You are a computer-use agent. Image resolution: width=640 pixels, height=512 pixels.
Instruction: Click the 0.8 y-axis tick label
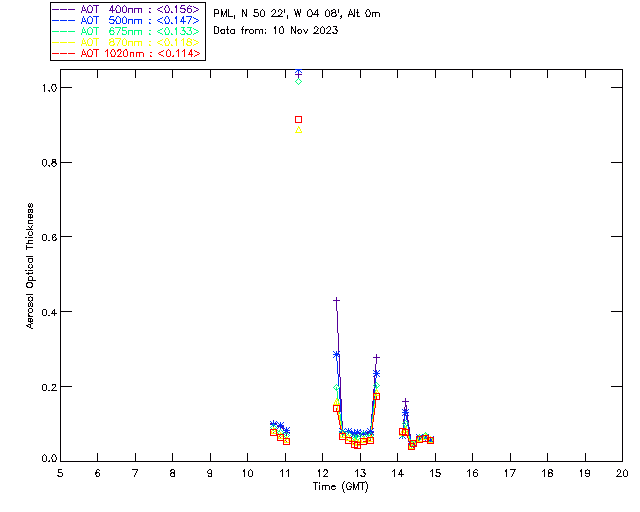pyautogui.click(x=49, y=163)
